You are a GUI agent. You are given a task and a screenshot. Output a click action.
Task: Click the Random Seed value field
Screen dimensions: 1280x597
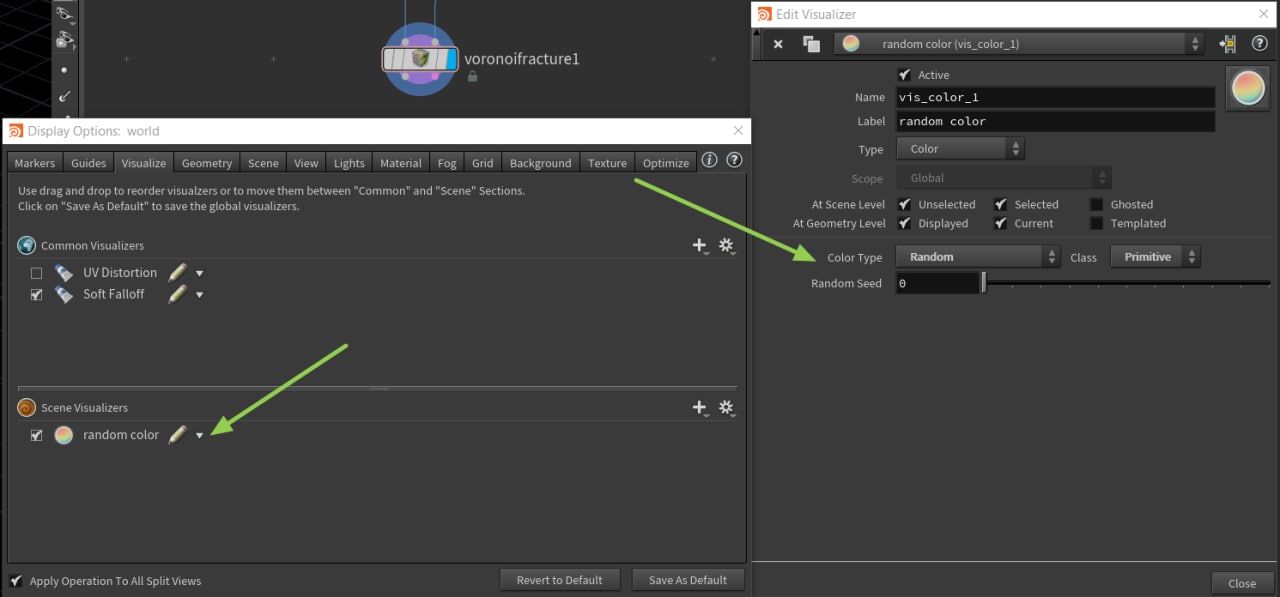pyautogui.click(x=936, y=284)
